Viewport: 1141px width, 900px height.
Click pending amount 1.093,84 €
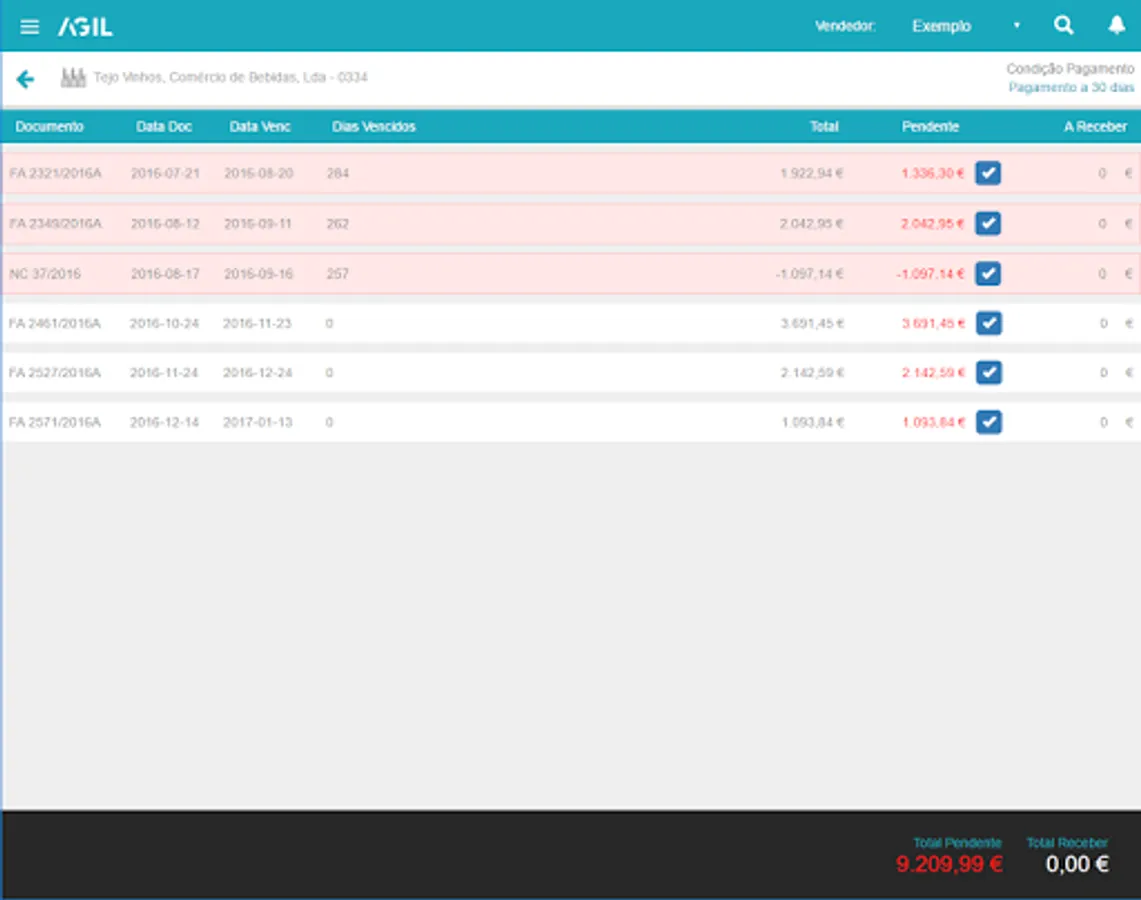(934, 422)
